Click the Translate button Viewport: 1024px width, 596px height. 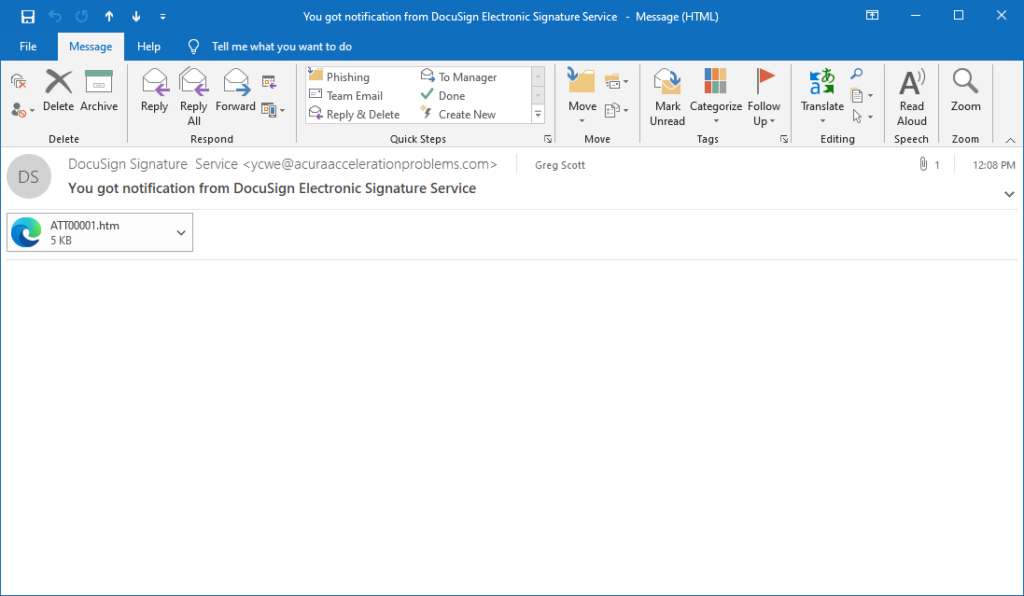click(822, 97)
